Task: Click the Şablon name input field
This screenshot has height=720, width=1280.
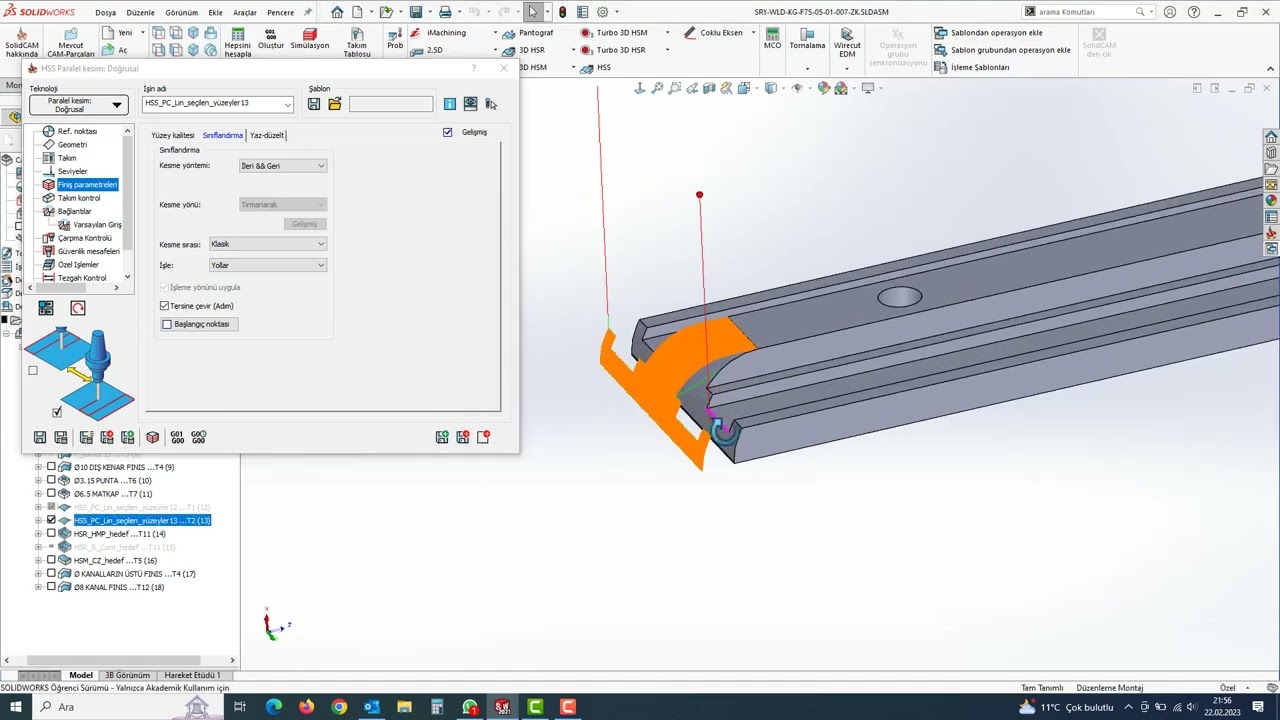Action: coord(391,104)
